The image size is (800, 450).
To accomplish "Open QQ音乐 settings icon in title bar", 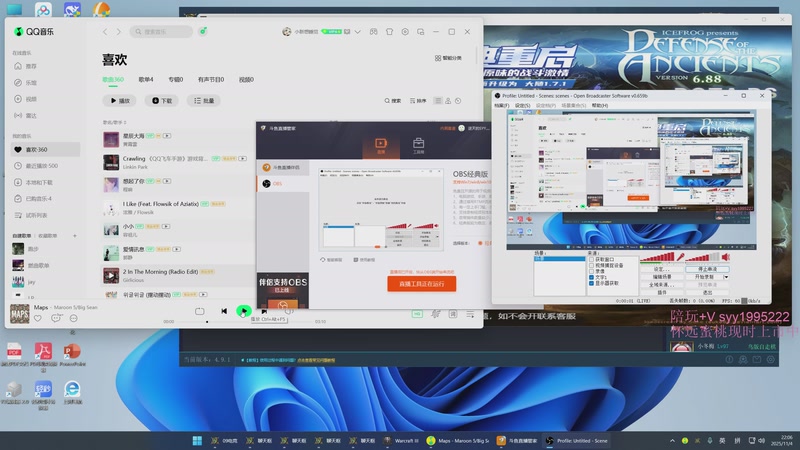I will (x=405, y=32).
